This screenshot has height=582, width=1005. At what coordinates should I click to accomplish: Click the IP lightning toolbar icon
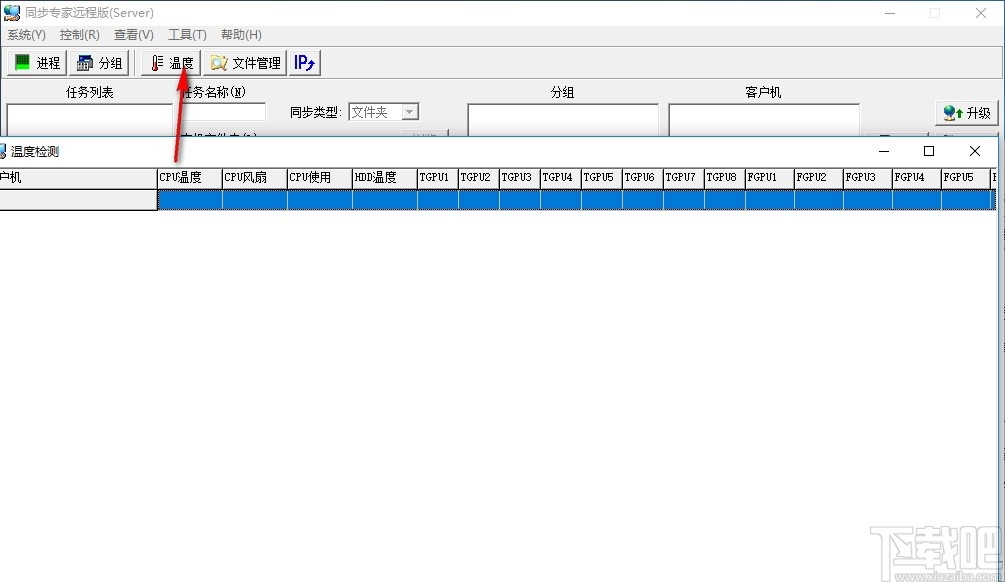pos(305,62)
